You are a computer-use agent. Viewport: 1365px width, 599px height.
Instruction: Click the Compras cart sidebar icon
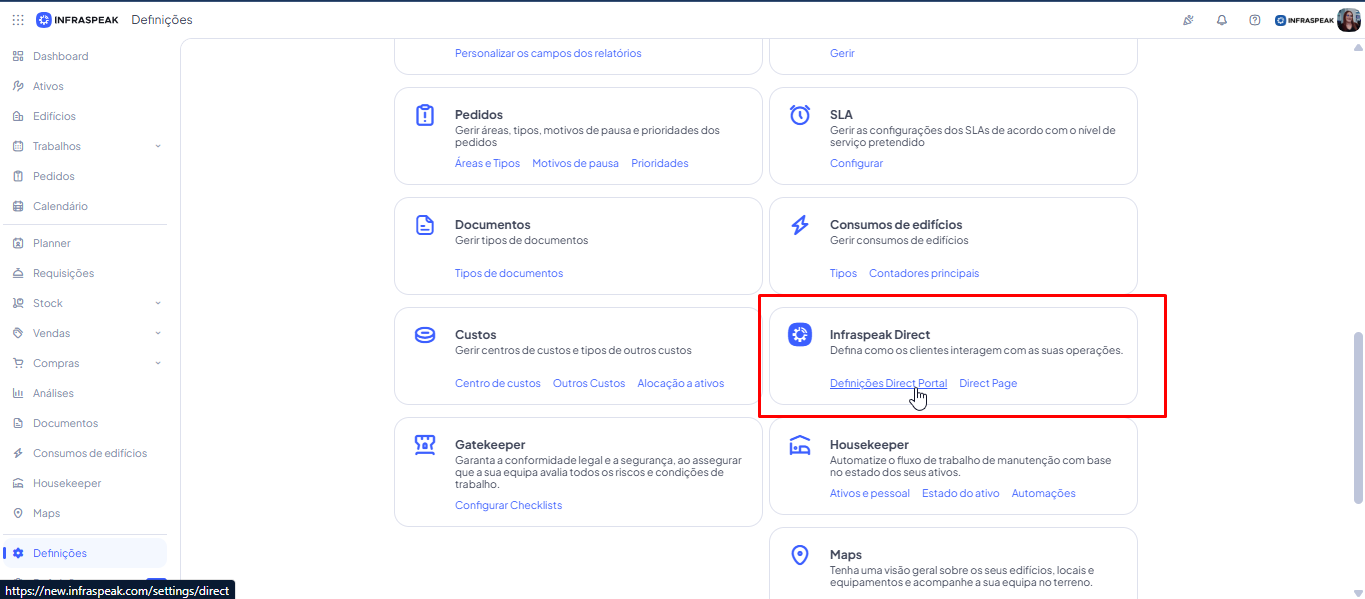[18, 363]
